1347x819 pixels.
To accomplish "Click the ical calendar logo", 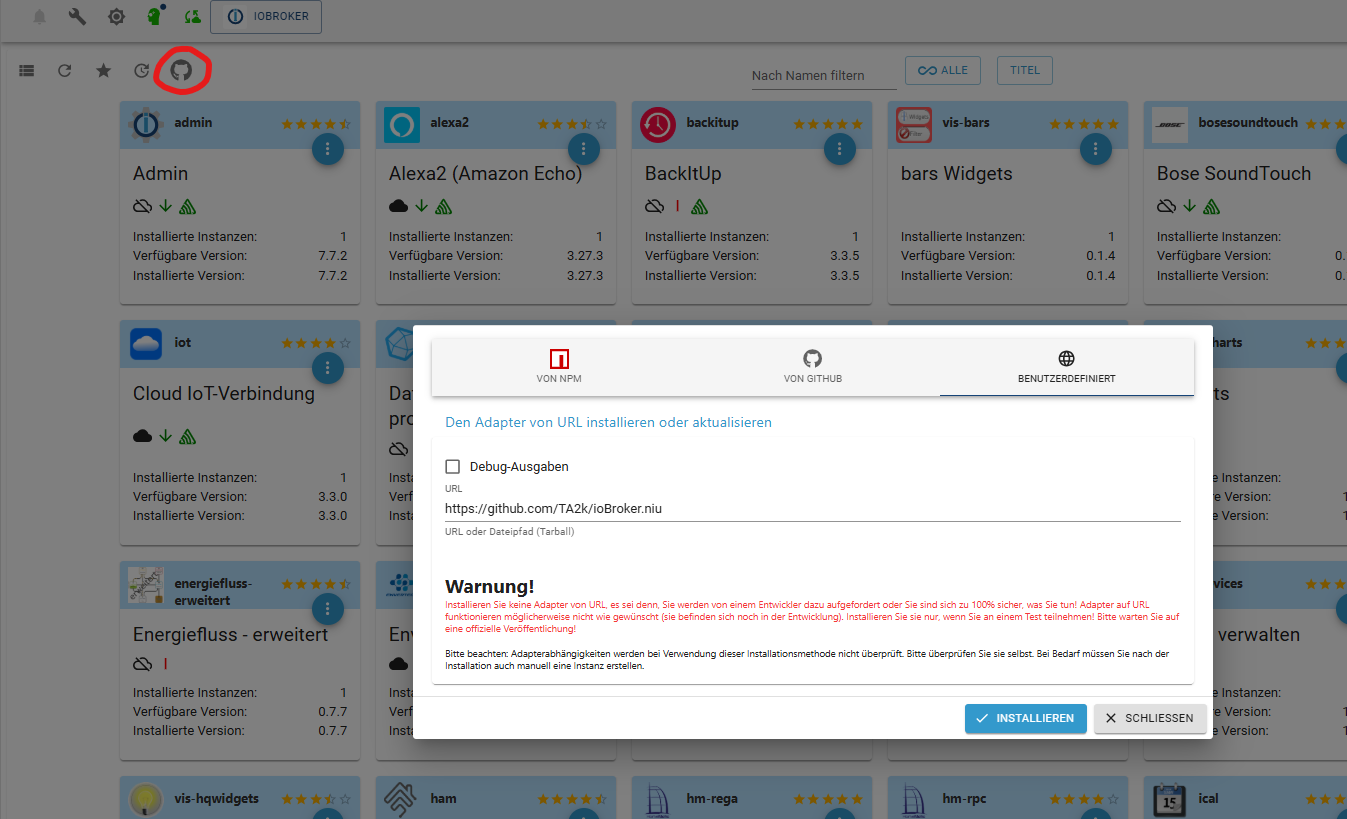I will click(1170, 799).
